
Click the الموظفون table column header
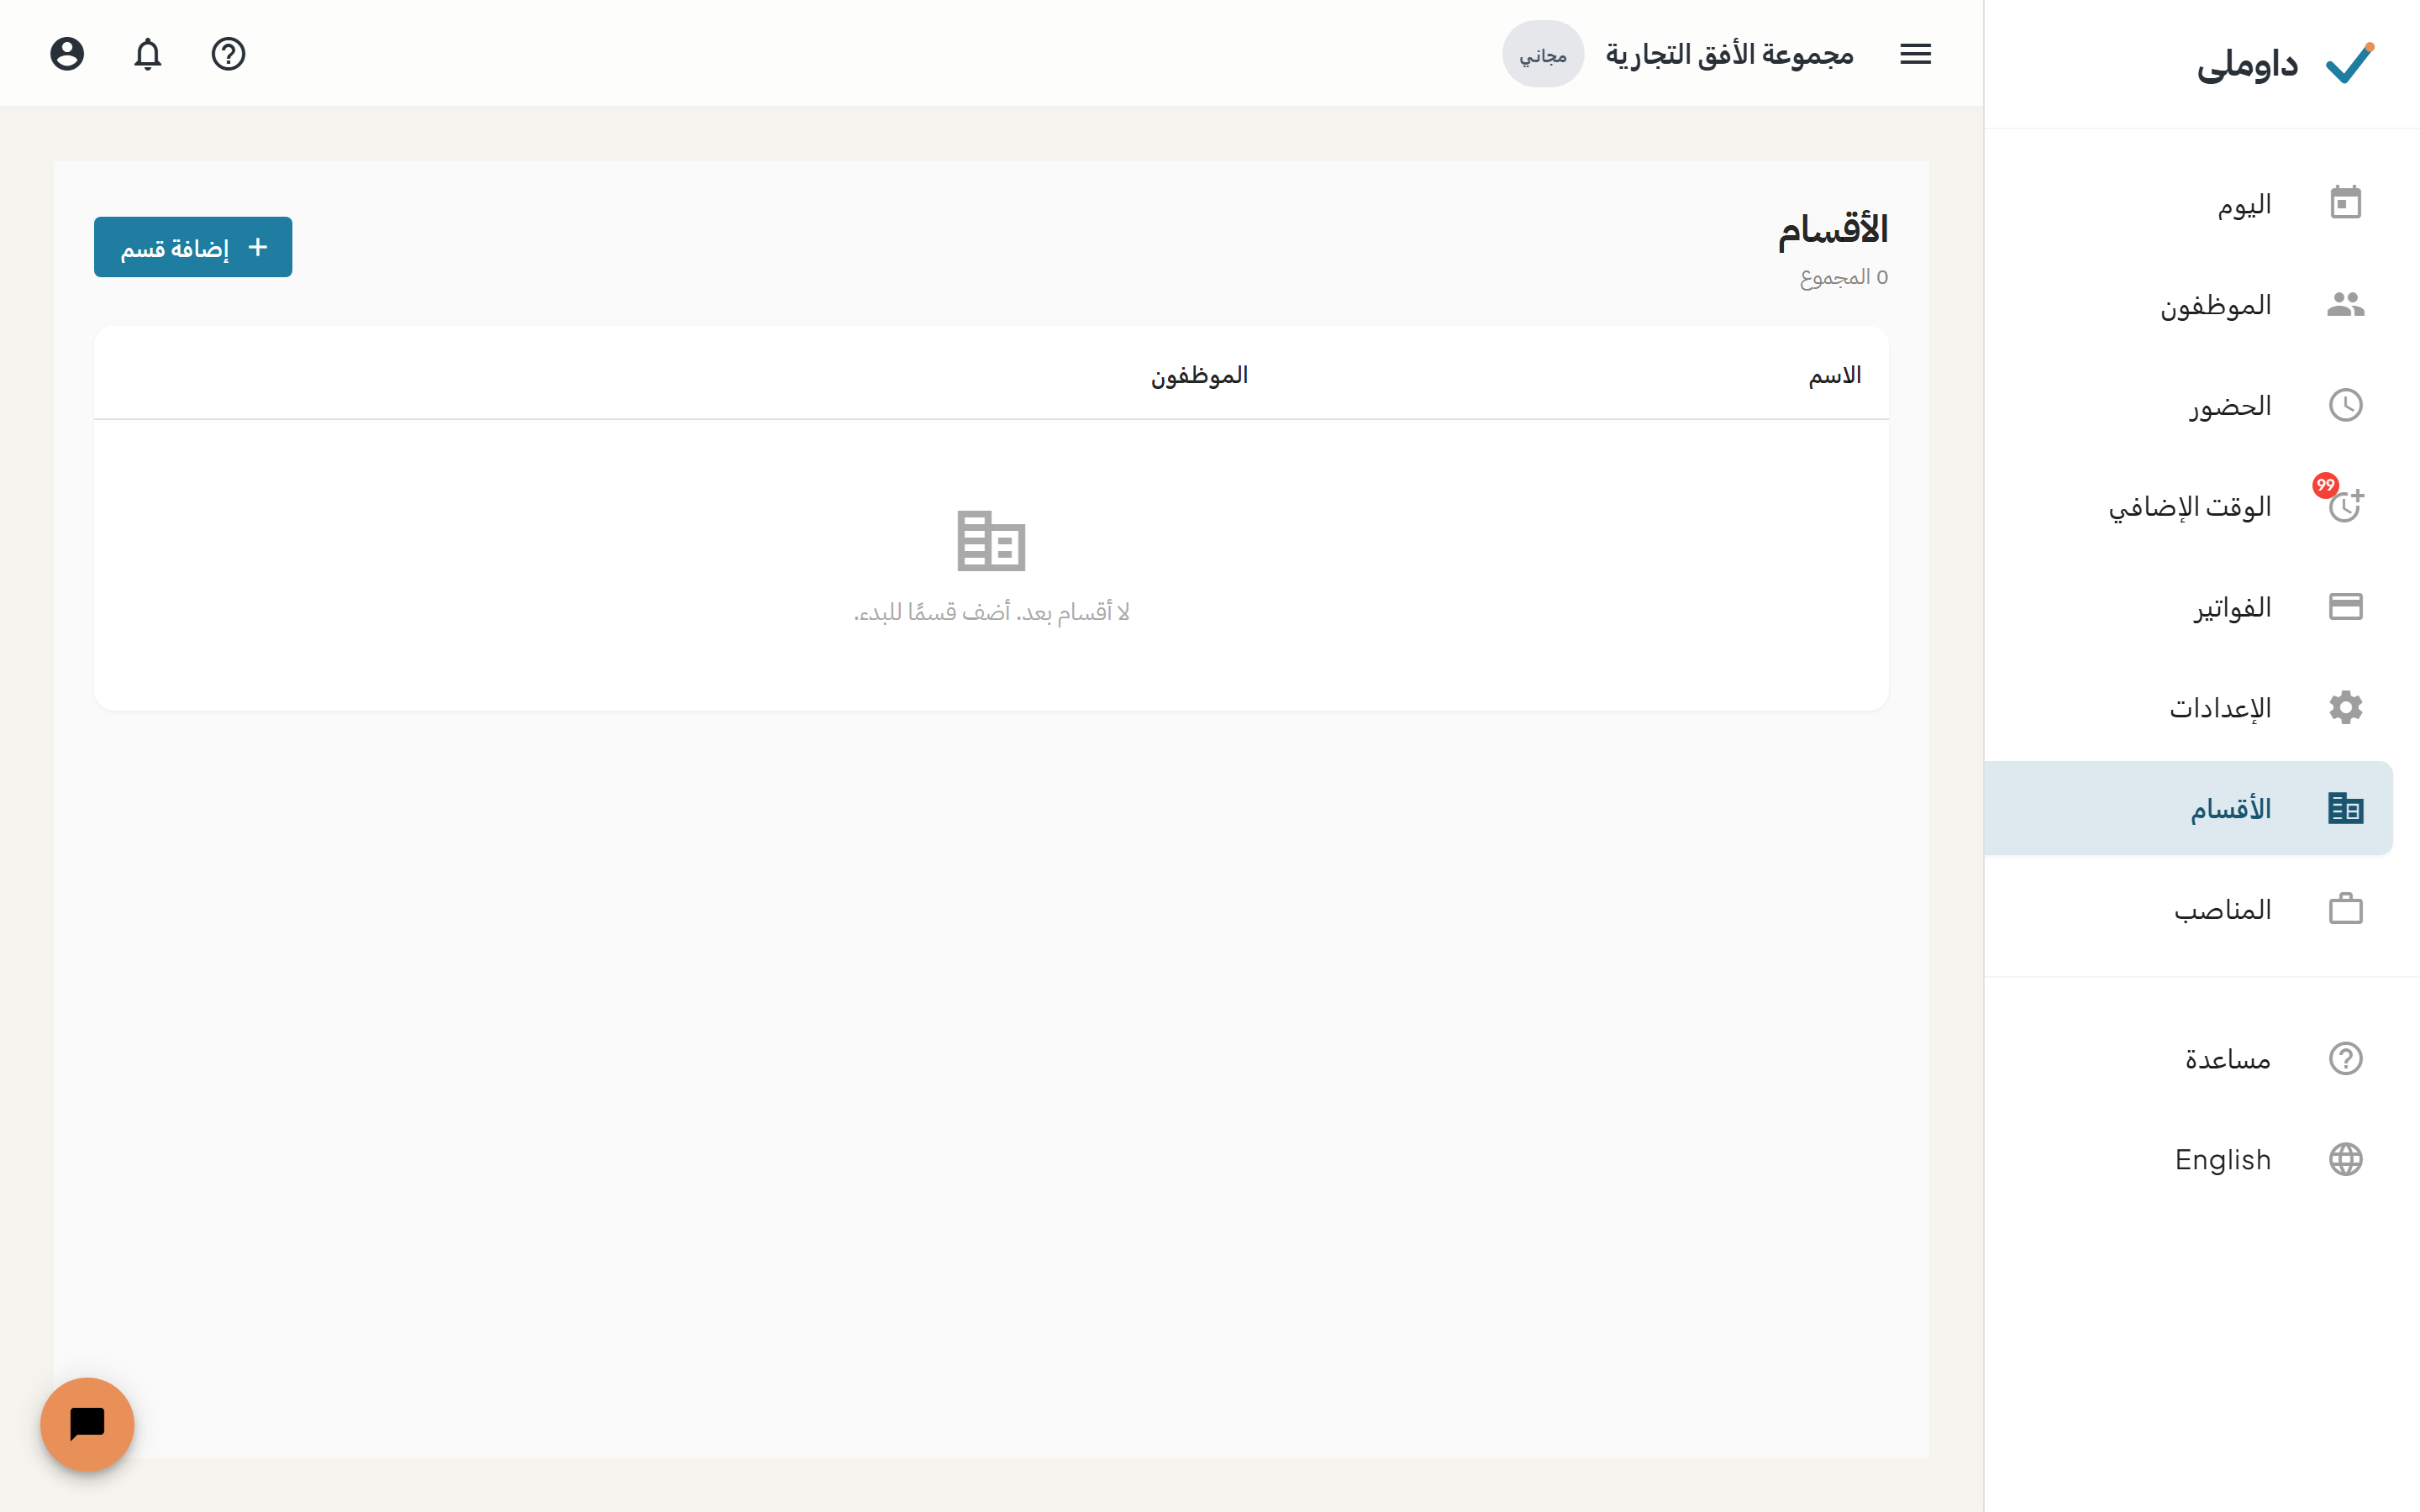(1199, 375)
